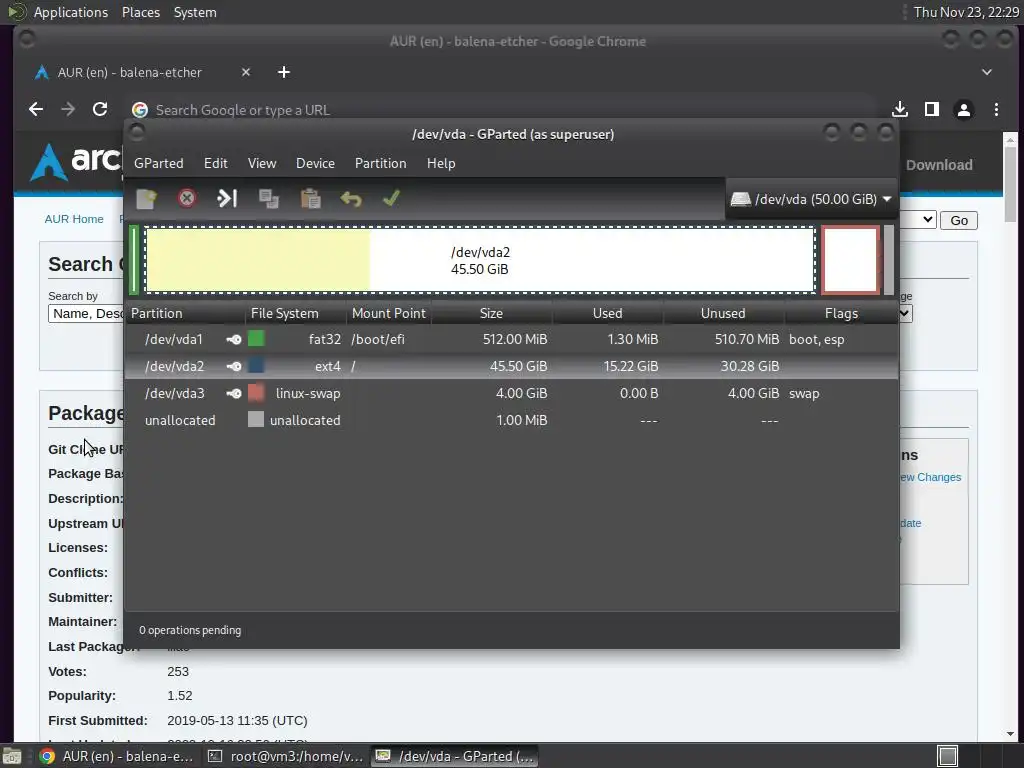Open the Partition menu in GParted

(381, 163)
